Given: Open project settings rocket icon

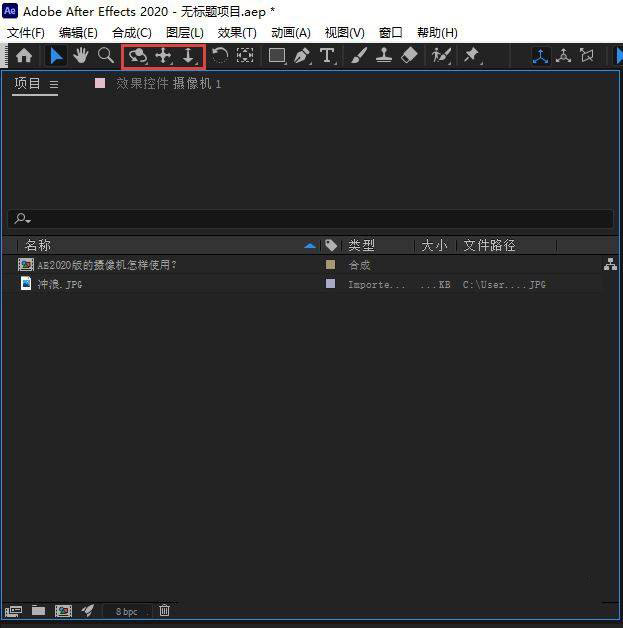Looking at the screenshot, I should (x=88, y=610).
